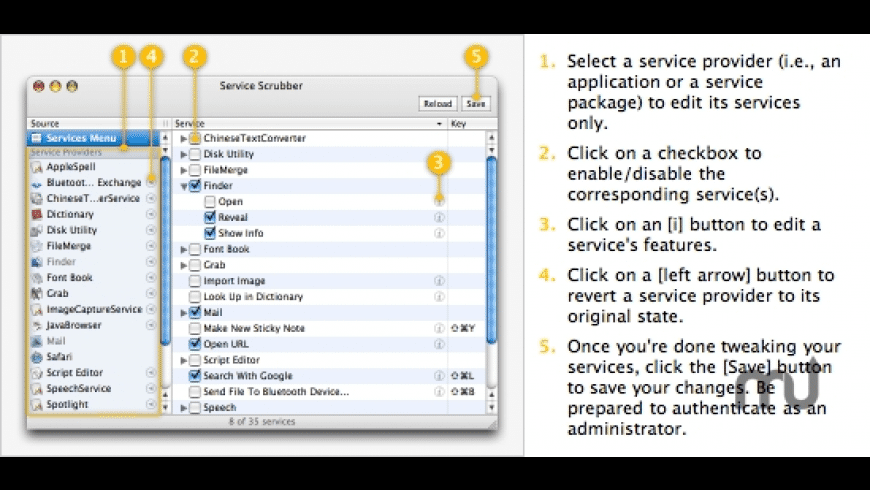Open info for the Open URL service
Viewport: 870px width, 490px height.
439,344
